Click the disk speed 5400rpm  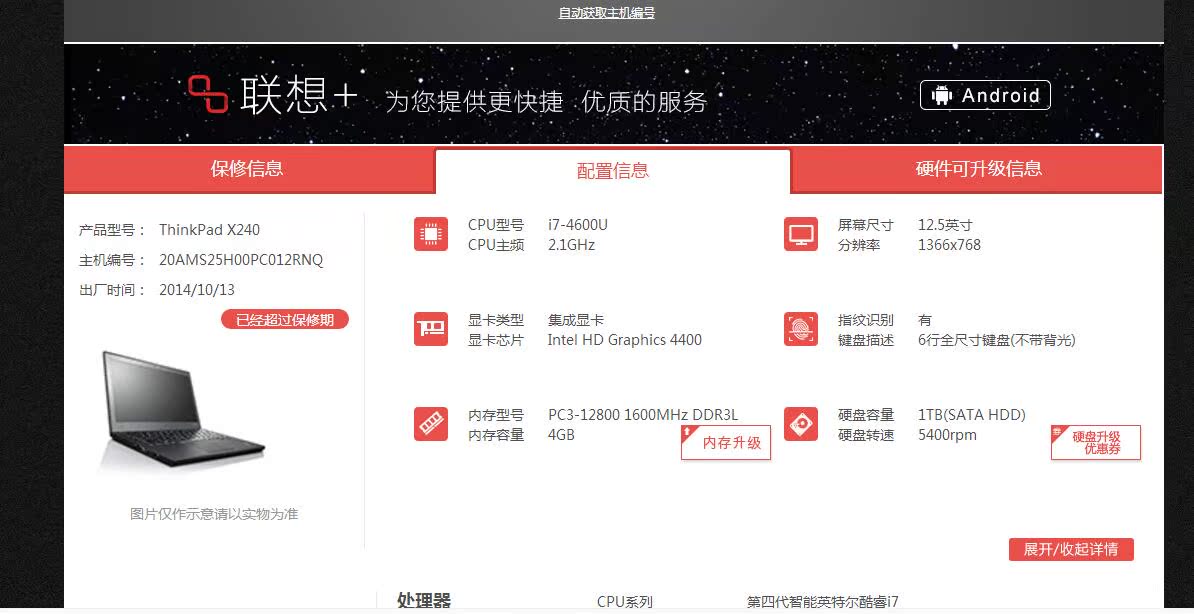tap(947, 435)
